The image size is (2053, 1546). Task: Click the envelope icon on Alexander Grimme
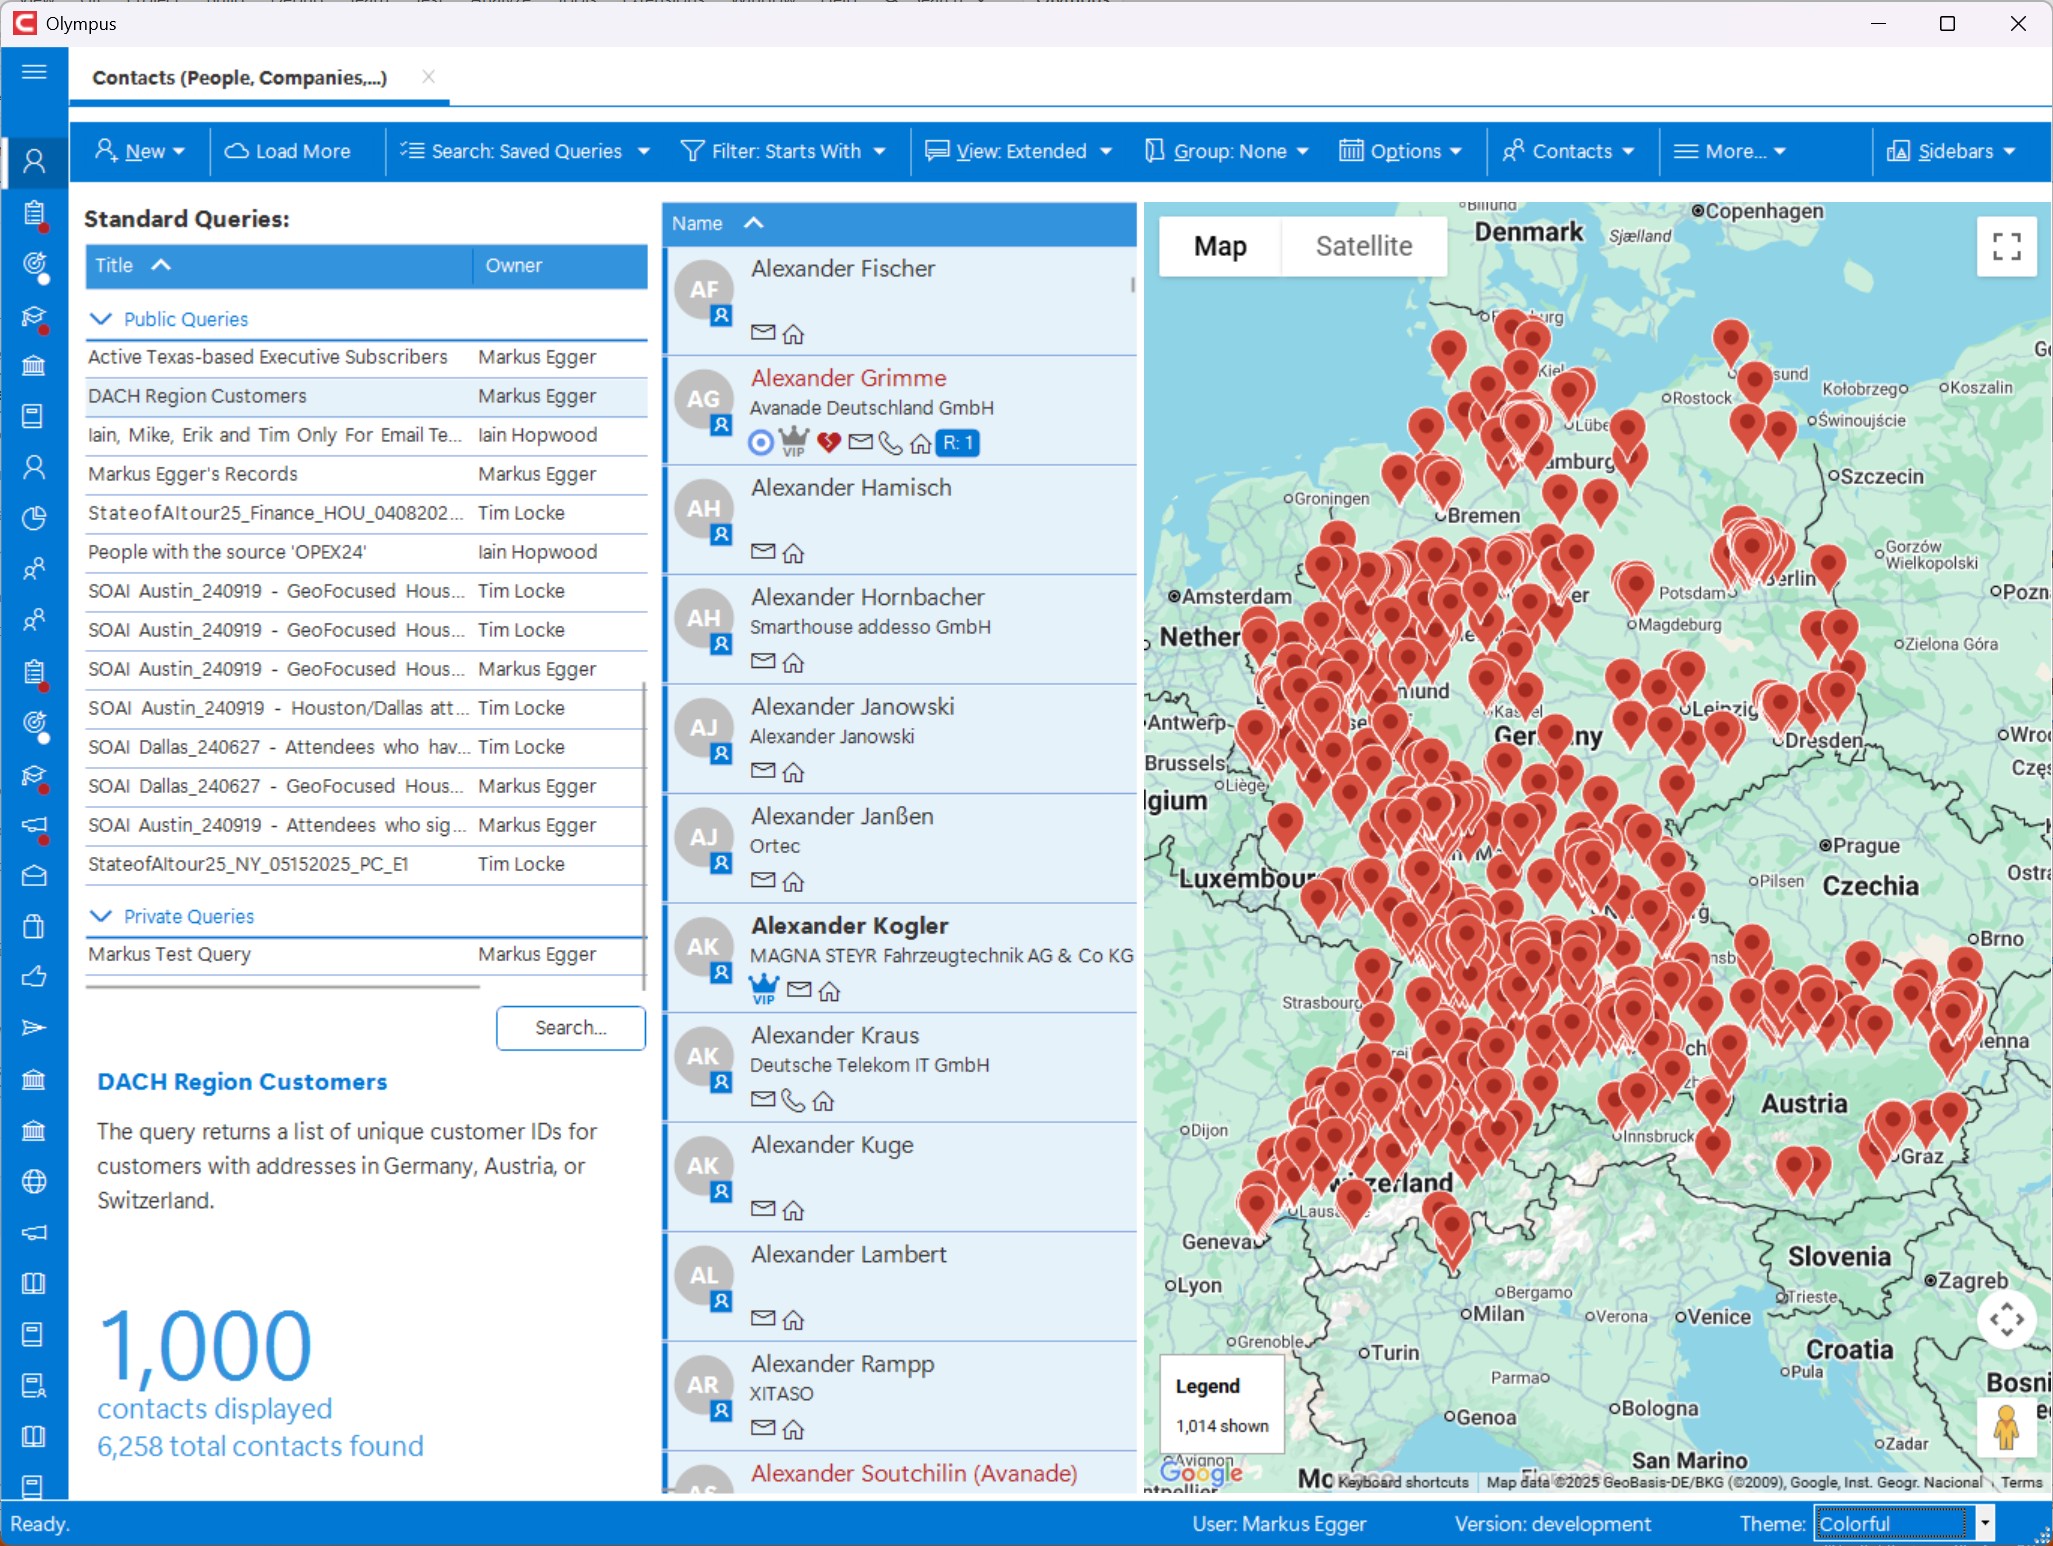point(860,442)
